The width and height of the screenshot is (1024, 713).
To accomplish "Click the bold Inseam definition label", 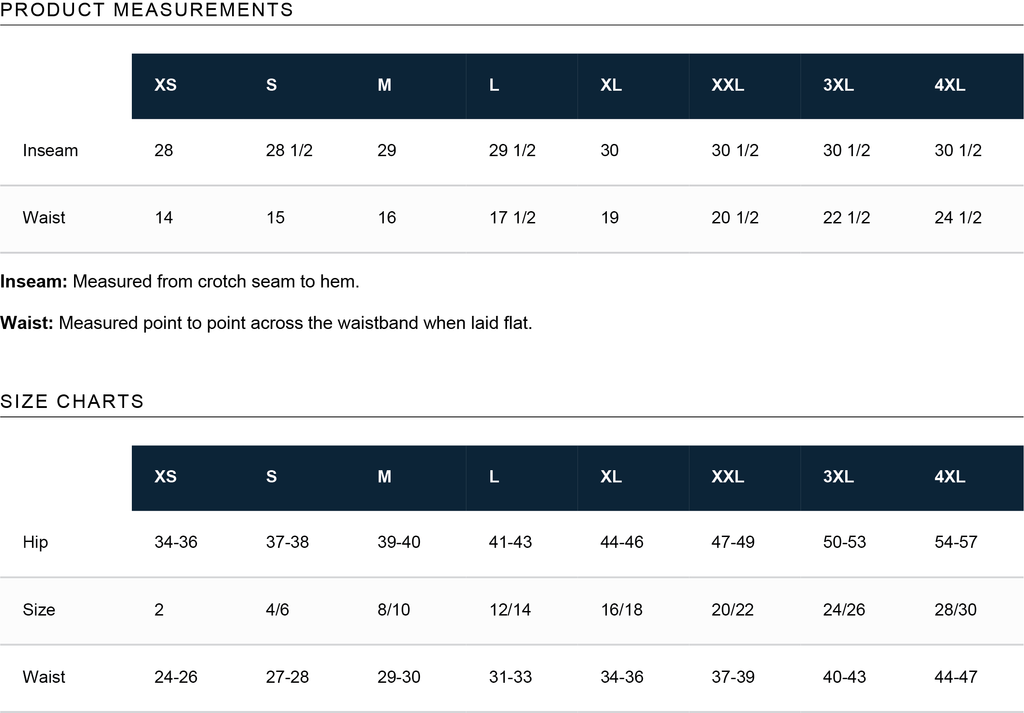I will pyautogui.click(x=34, y=281).
